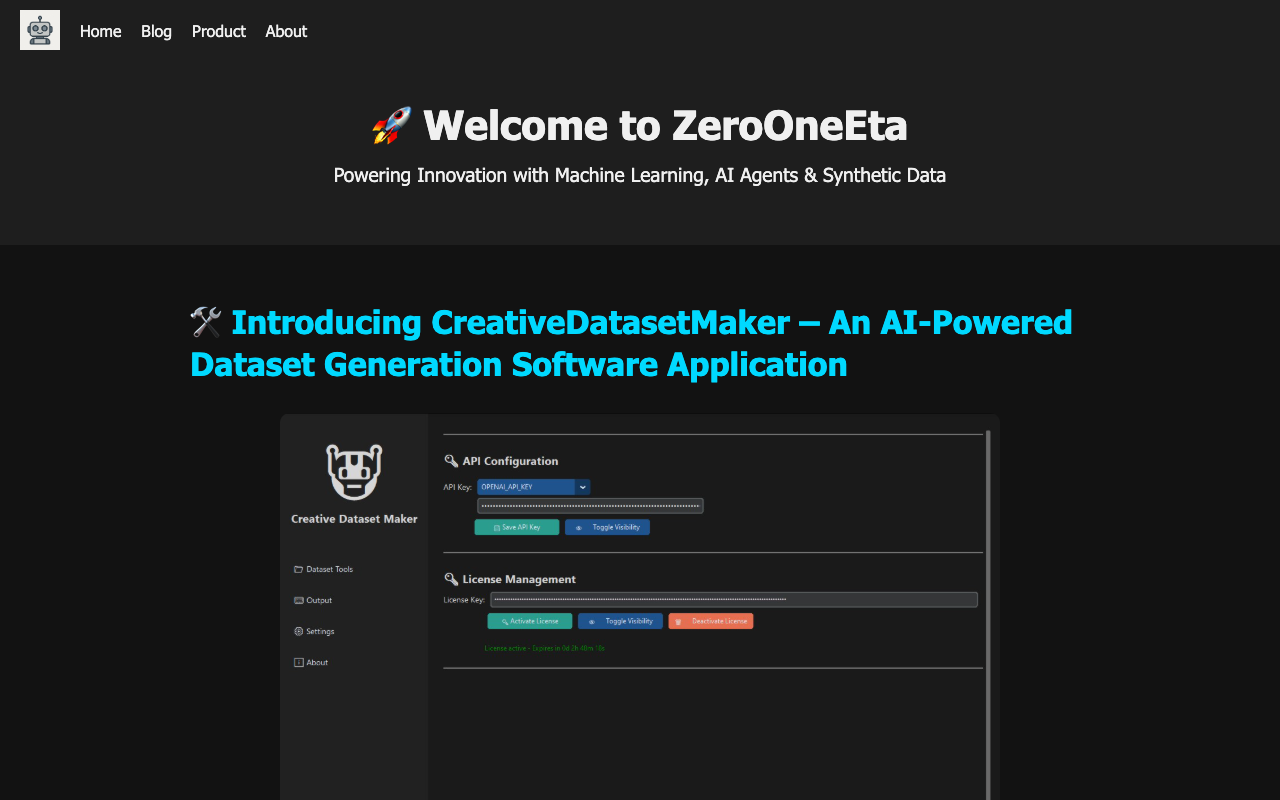Click the masked License Key field
Image resolution: width=1280 pixels, height=800 pixels.
pyautogui.click(x=734, y=600)
